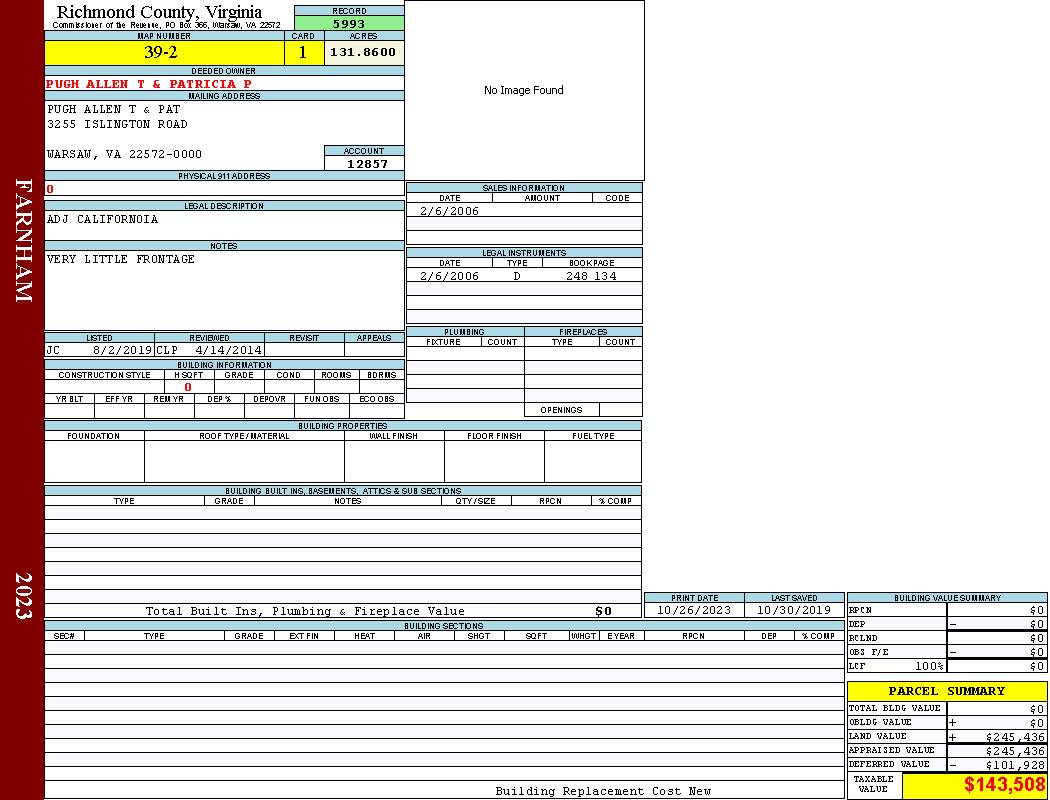Click the physical 911 address field
1050x800 pixels.
click(x=224, y=188)
